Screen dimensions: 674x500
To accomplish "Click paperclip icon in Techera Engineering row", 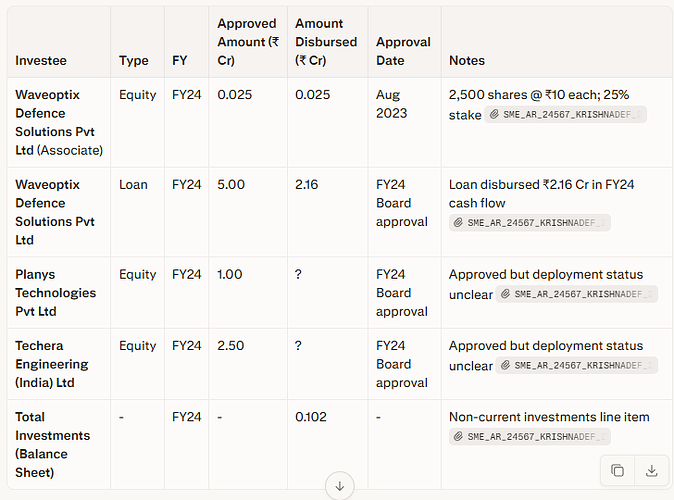I will click(506, 365).
